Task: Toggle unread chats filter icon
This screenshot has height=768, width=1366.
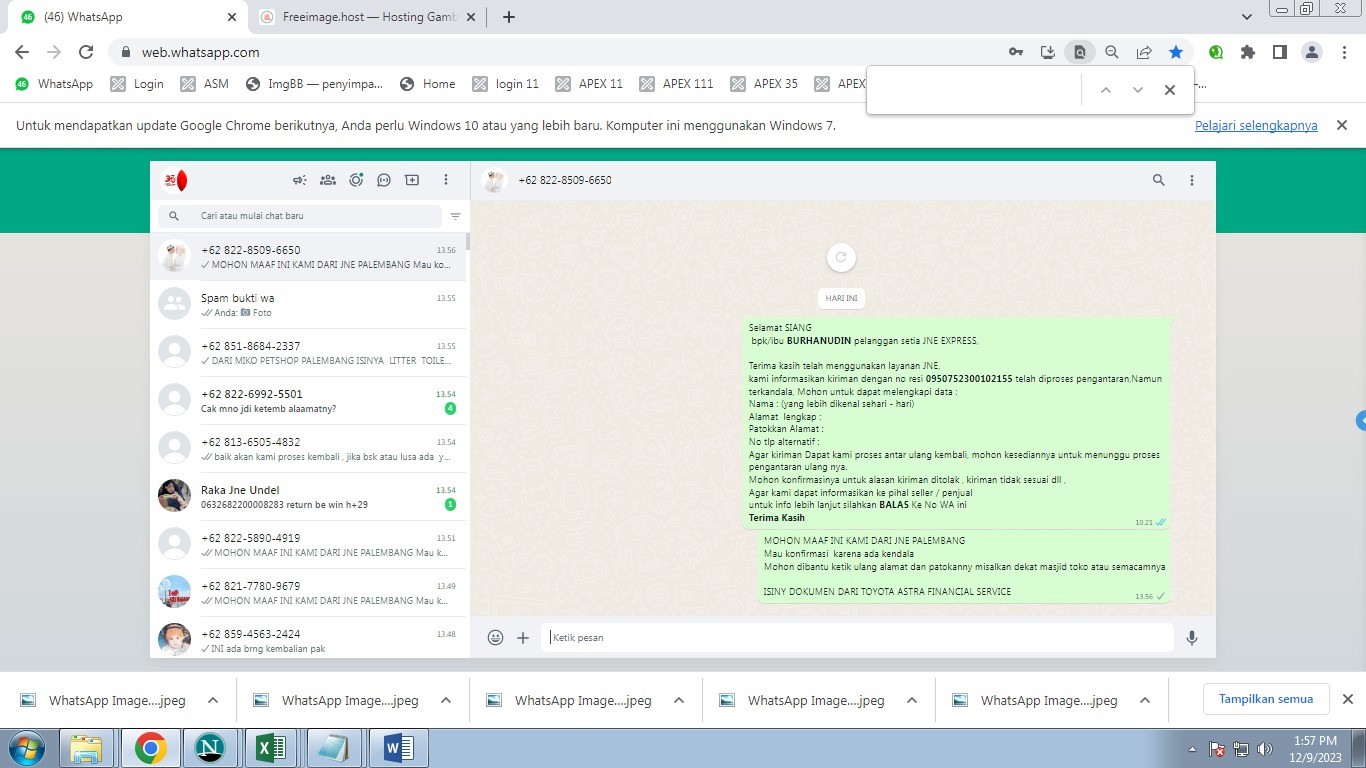Action: 456,216
